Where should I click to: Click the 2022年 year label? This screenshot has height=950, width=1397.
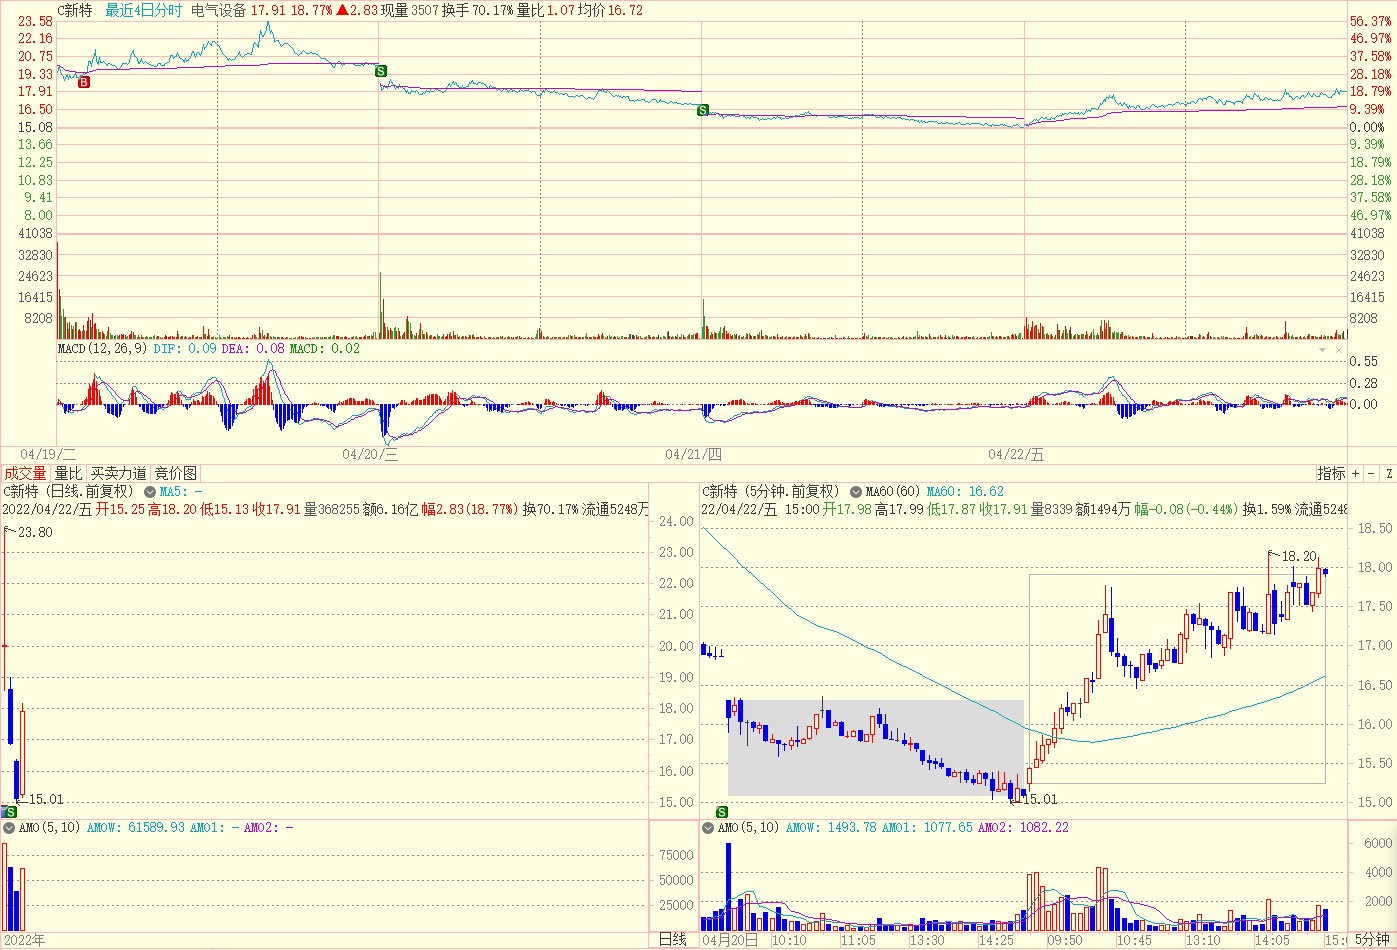pos(24,940)
